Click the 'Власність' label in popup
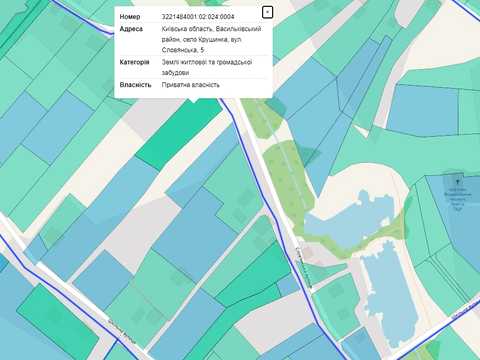 (x=135, y=85)
